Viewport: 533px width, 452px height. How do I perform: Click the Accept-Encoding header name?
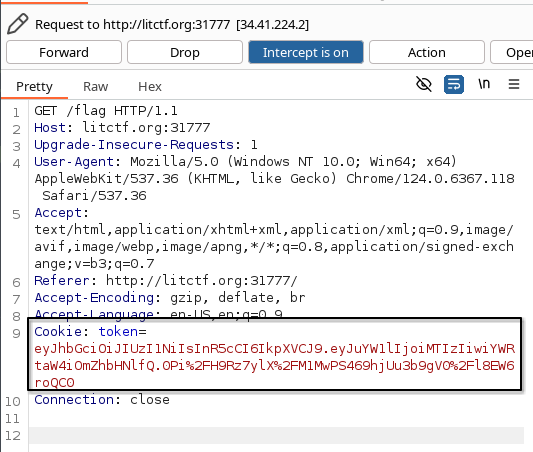pyautogui.click(x=94, y=298)
